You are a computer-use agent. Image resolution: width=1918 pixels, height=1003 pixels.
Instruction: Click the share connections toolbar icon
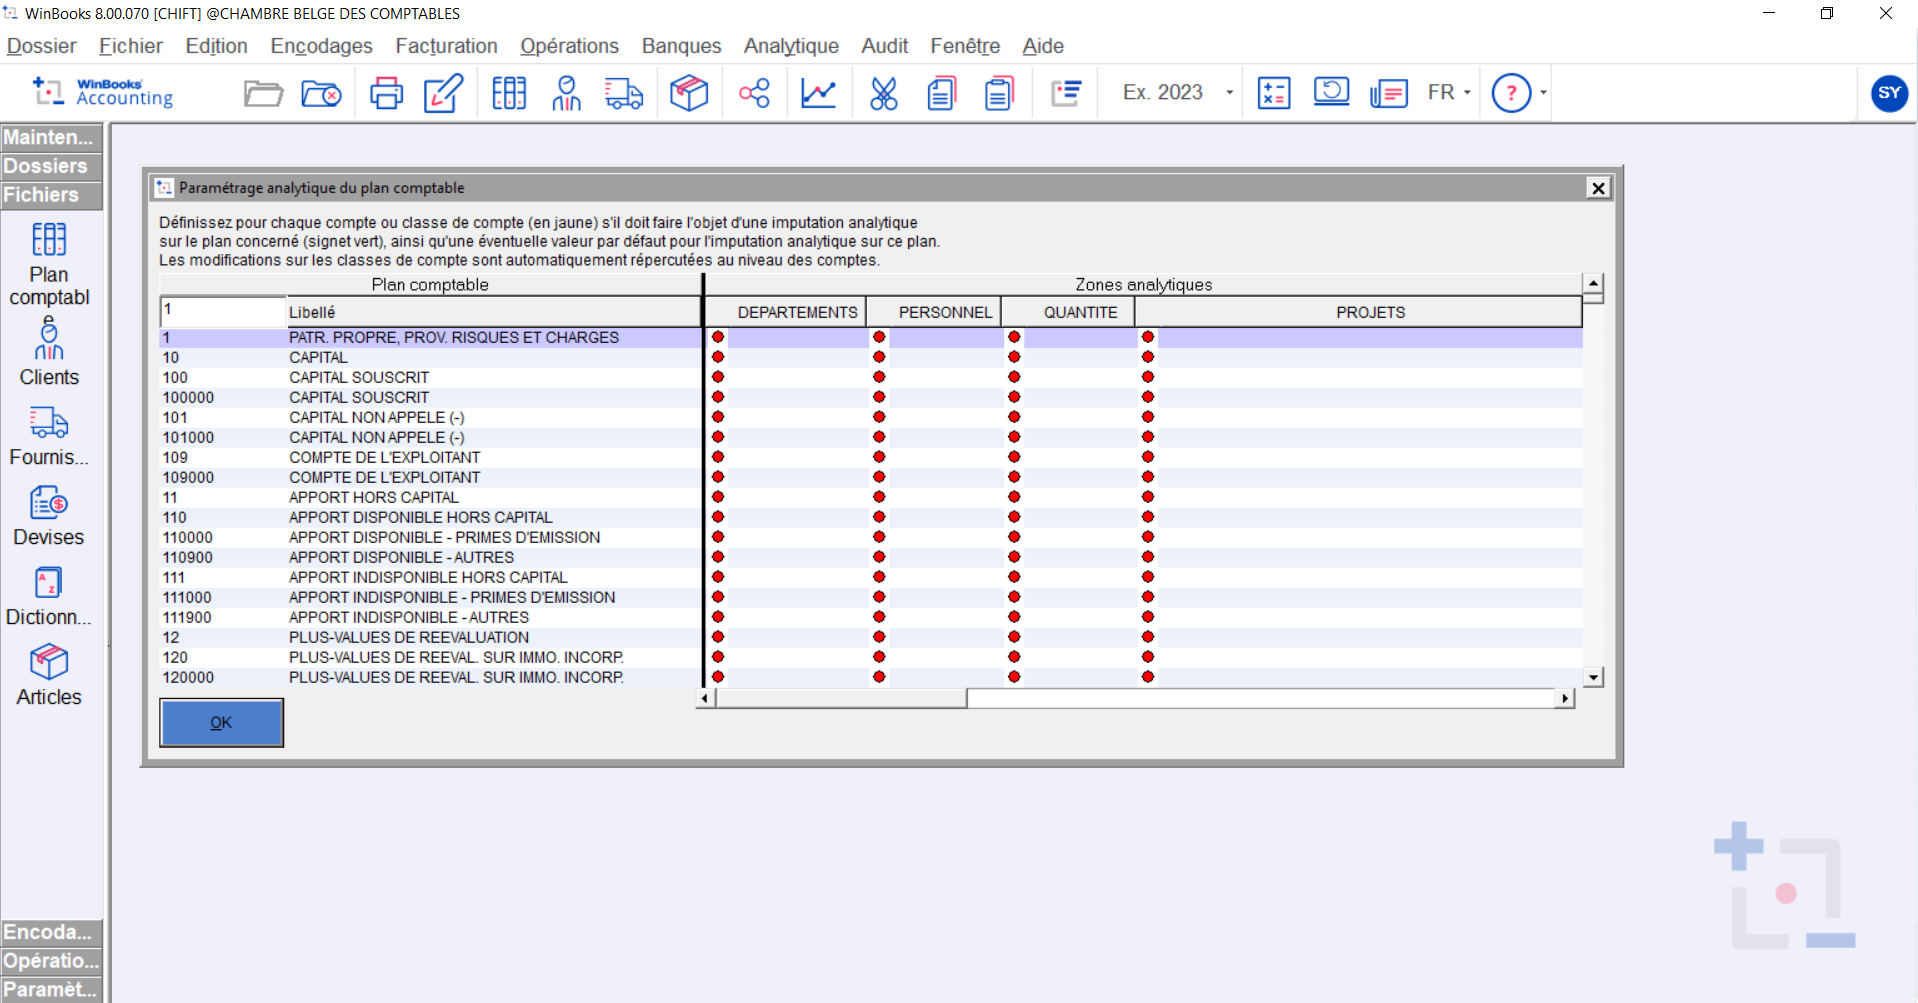coord(754,93)
